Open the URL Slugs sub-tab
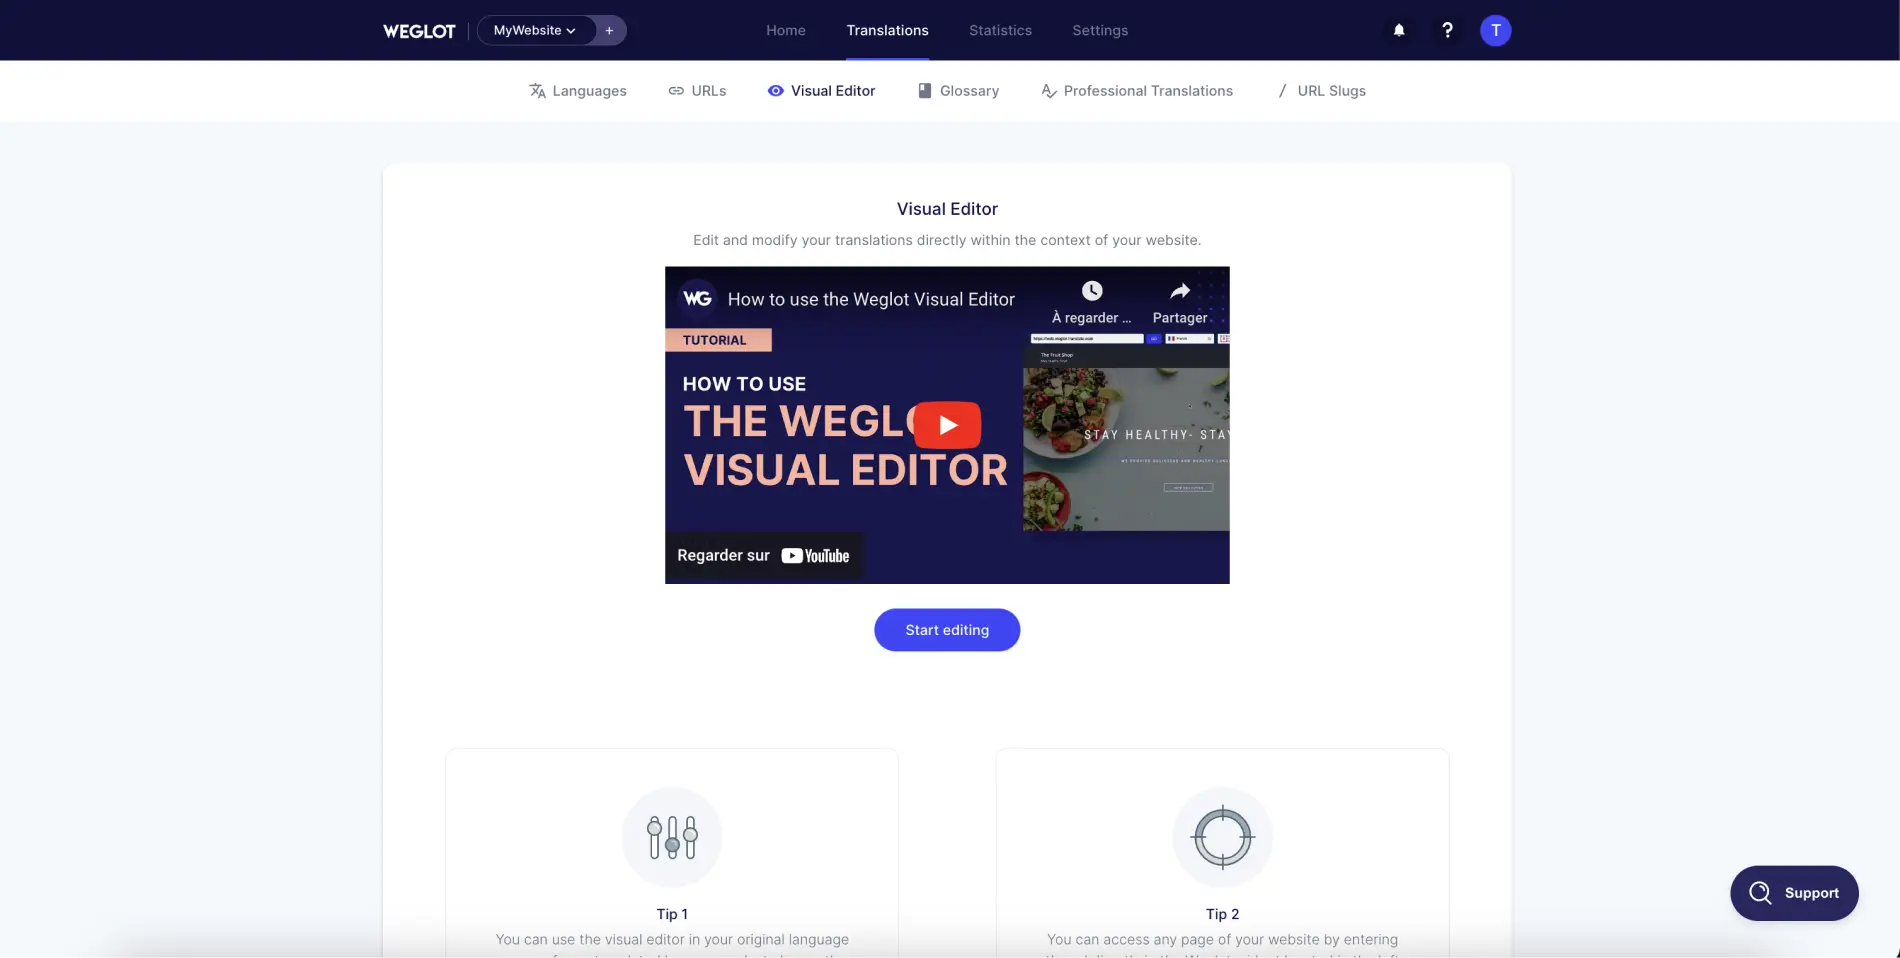1900x958 pixels. pyautogui.click(x=1321, y=91)
